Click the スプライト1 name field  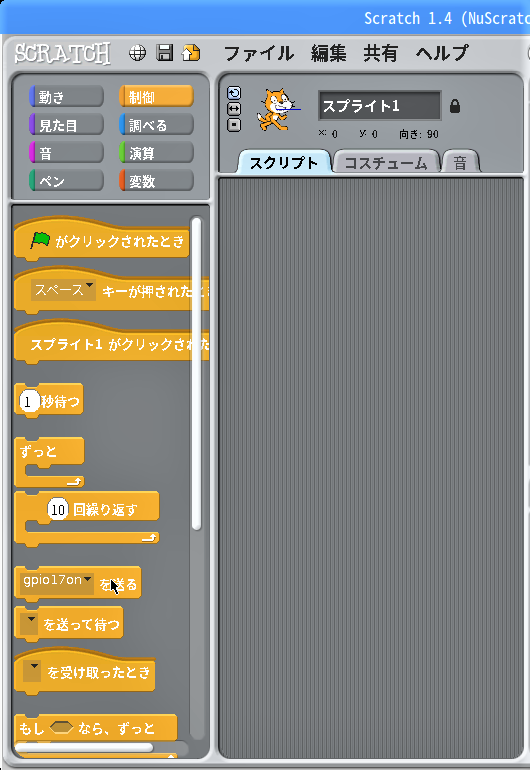pyautogui.click(x=379, y=106)
